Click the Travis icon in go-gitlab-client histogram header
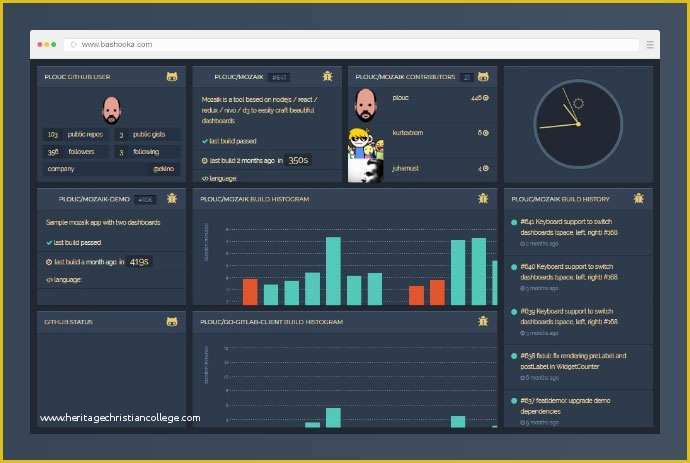The width and height of the screenshot is (690, 463). pos(483,321)
